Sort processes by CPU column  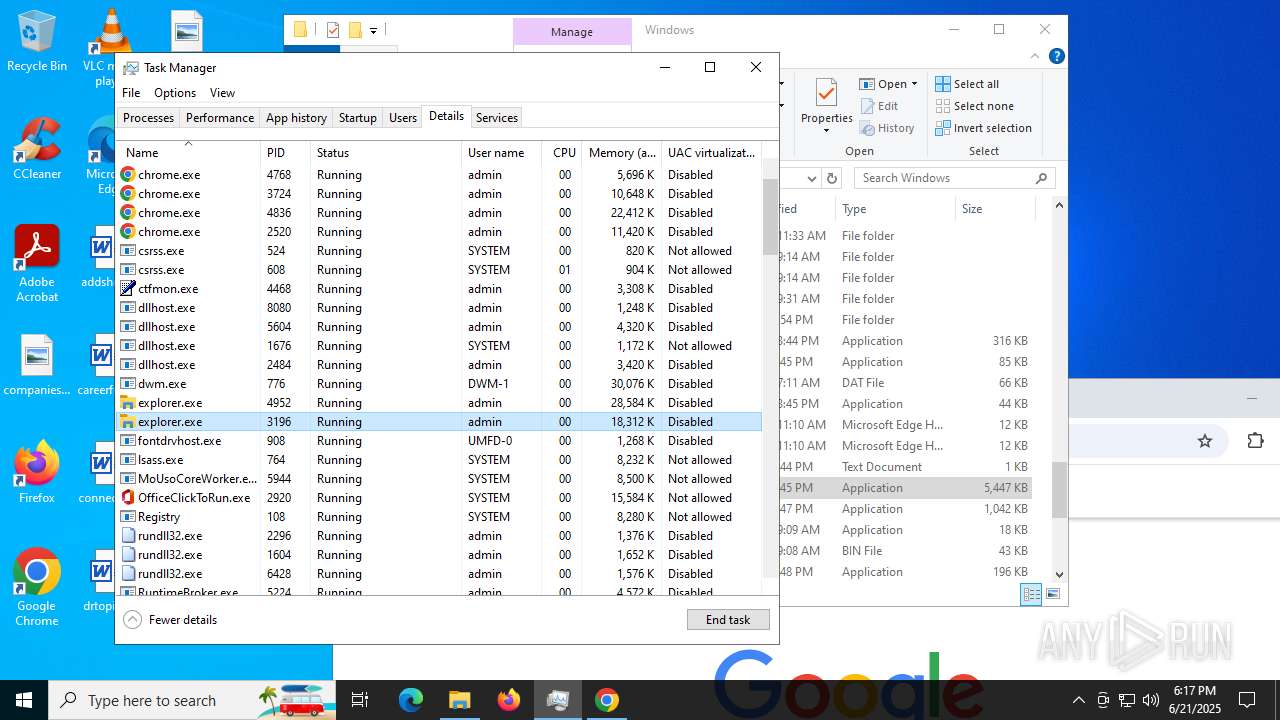563,153
